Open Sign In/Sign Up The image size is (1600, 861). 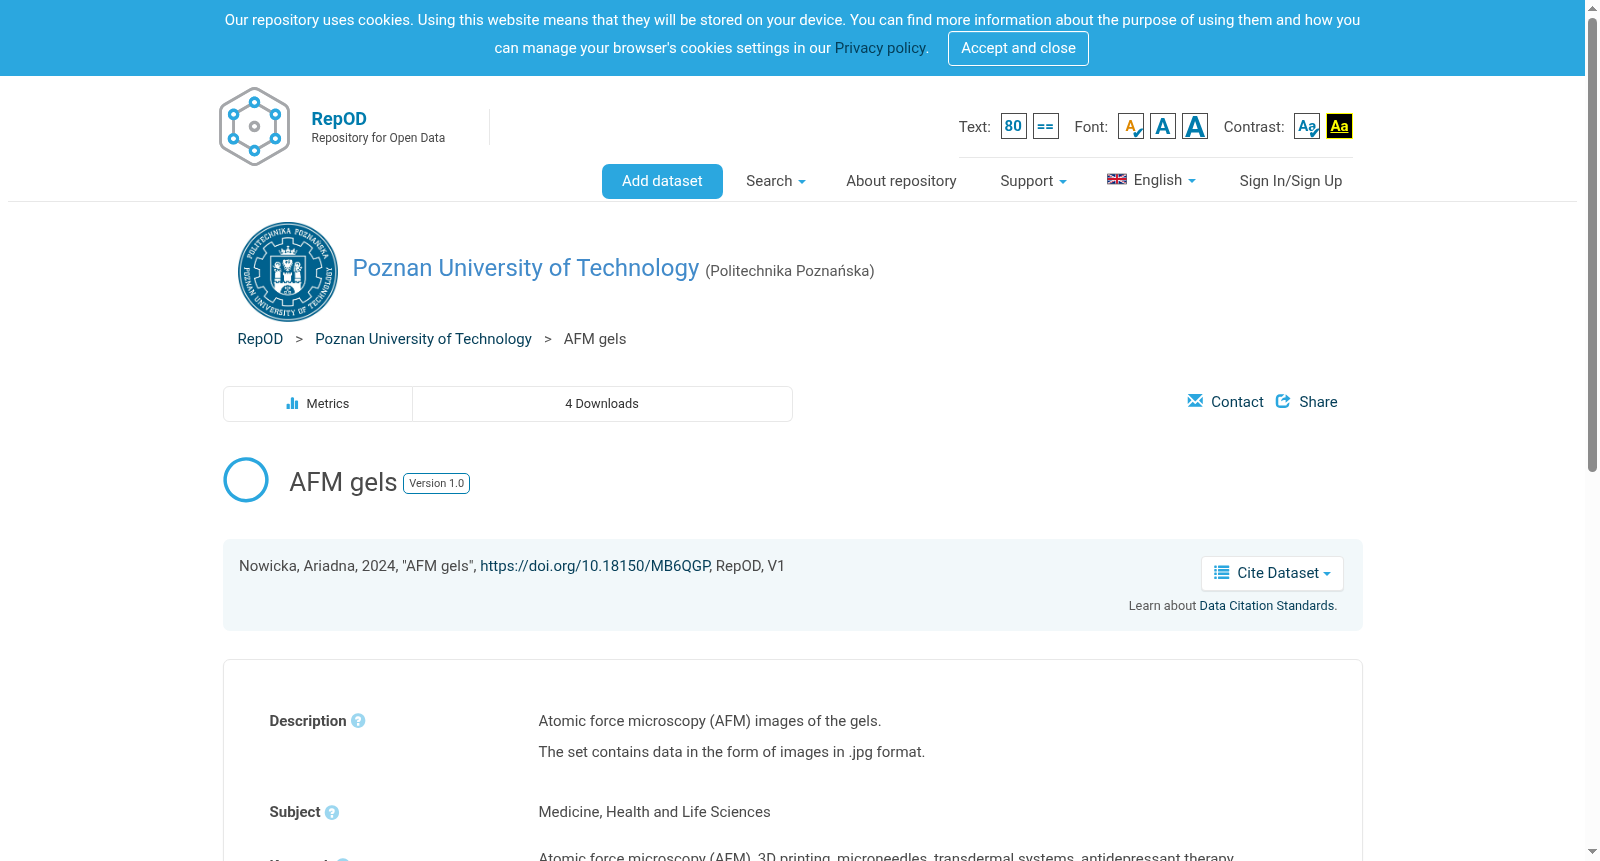(x=1290, y=181)
